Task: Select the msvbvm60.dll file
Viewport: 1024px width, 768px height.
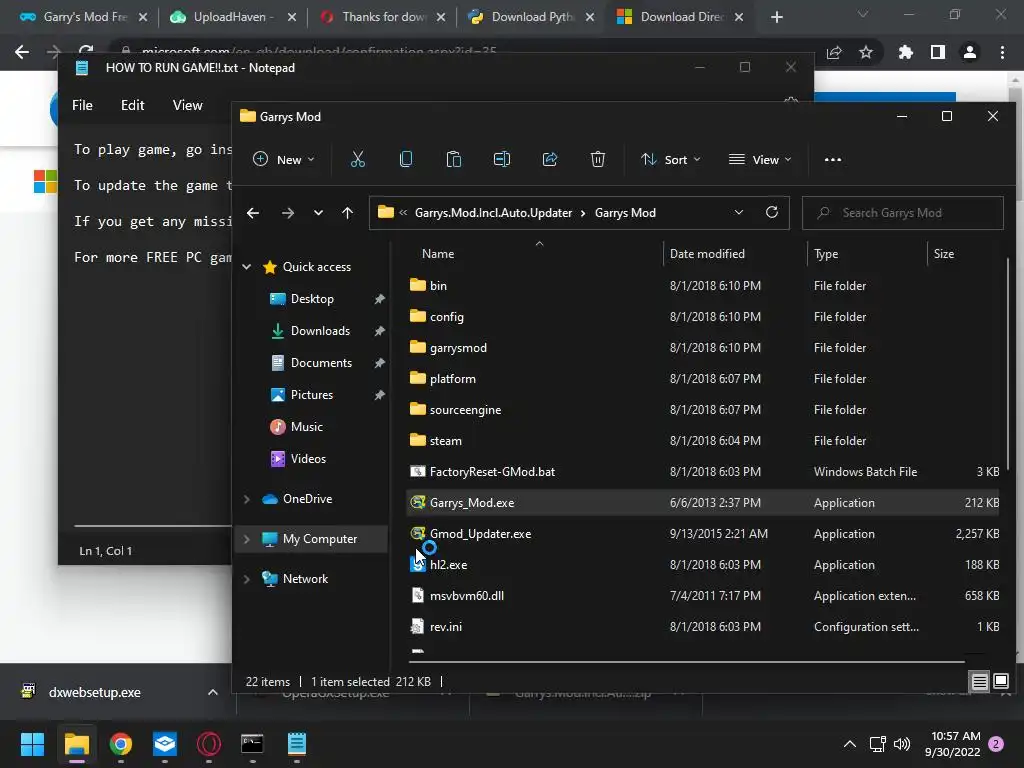Action: [x=466, y=596]
